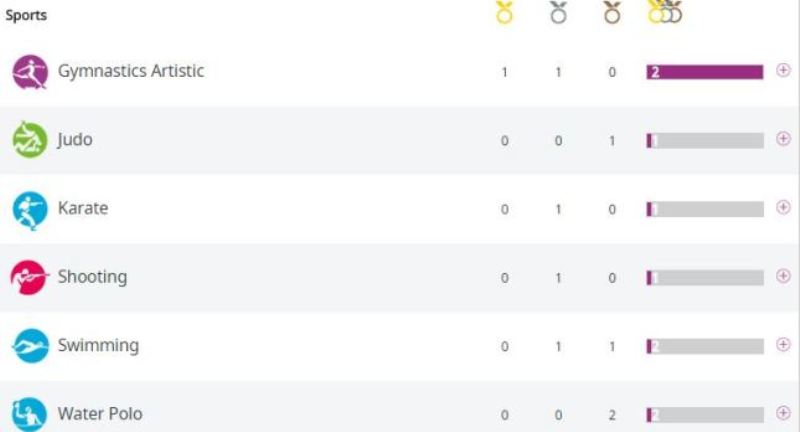800x432 pixels.
Task: Click the red Shooting sport icon
Action: 30,277
